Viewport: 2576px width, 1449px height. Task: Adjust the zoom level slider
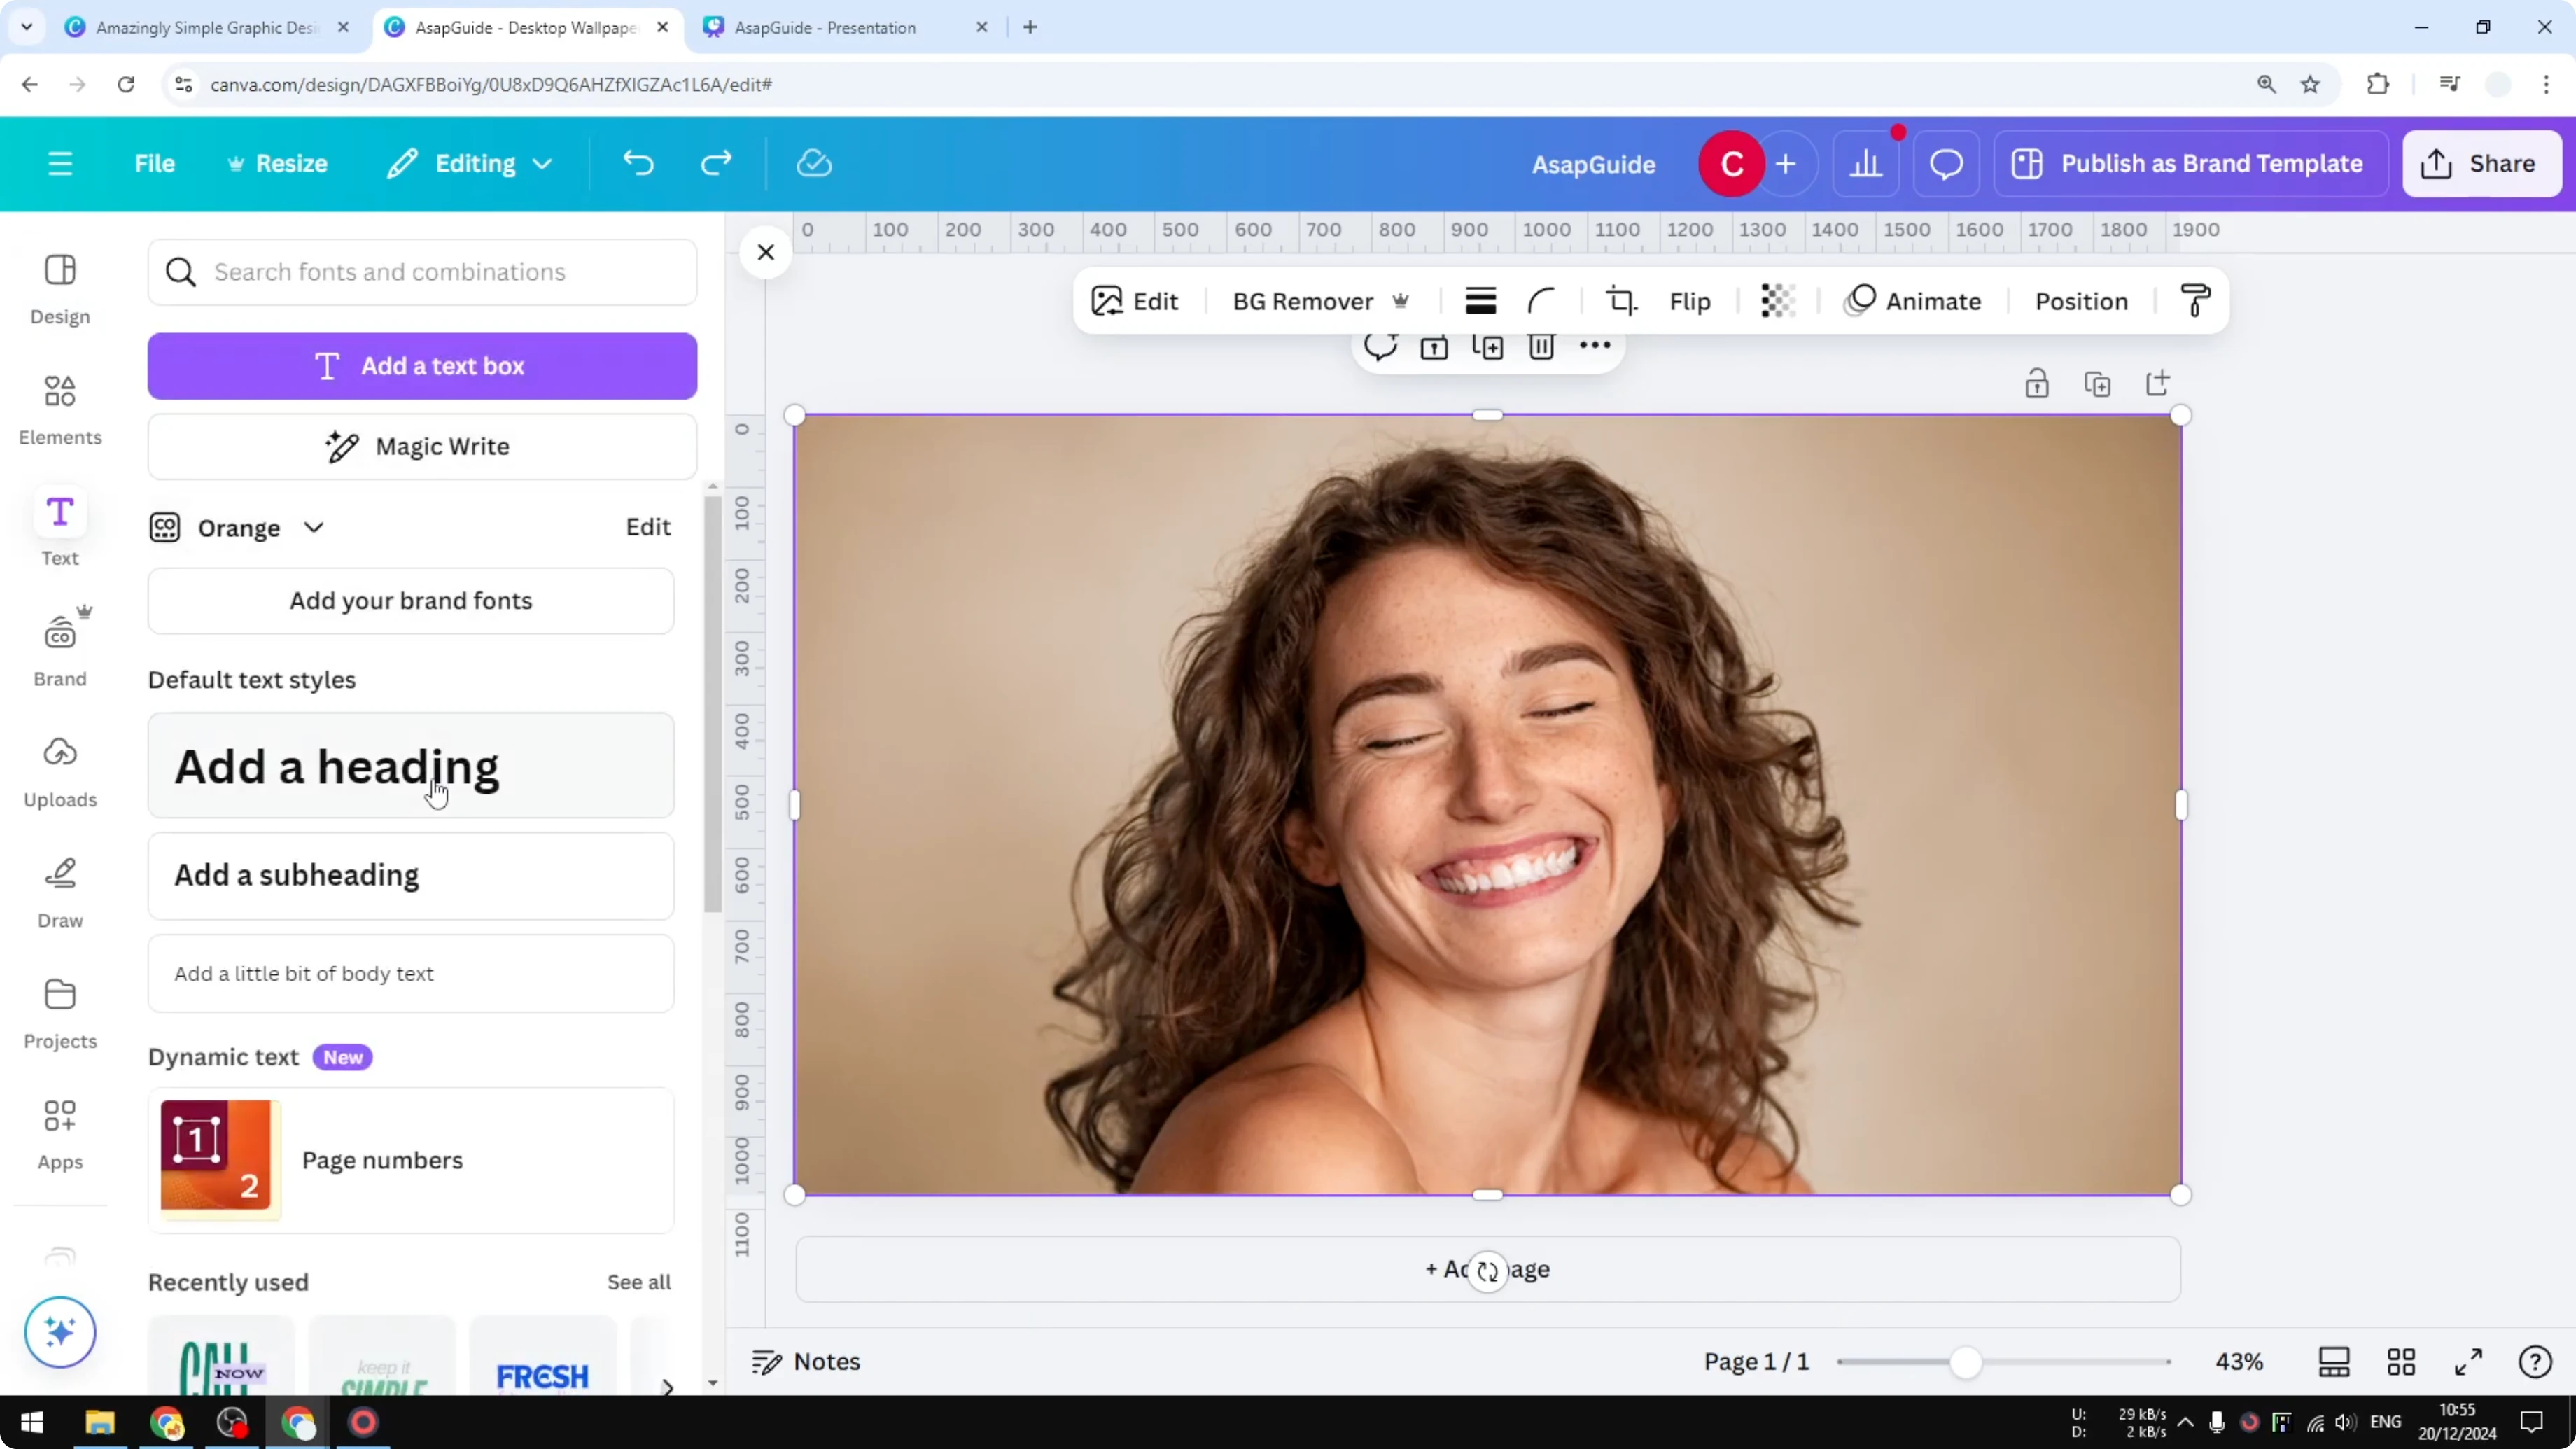coord(1968,1361)
